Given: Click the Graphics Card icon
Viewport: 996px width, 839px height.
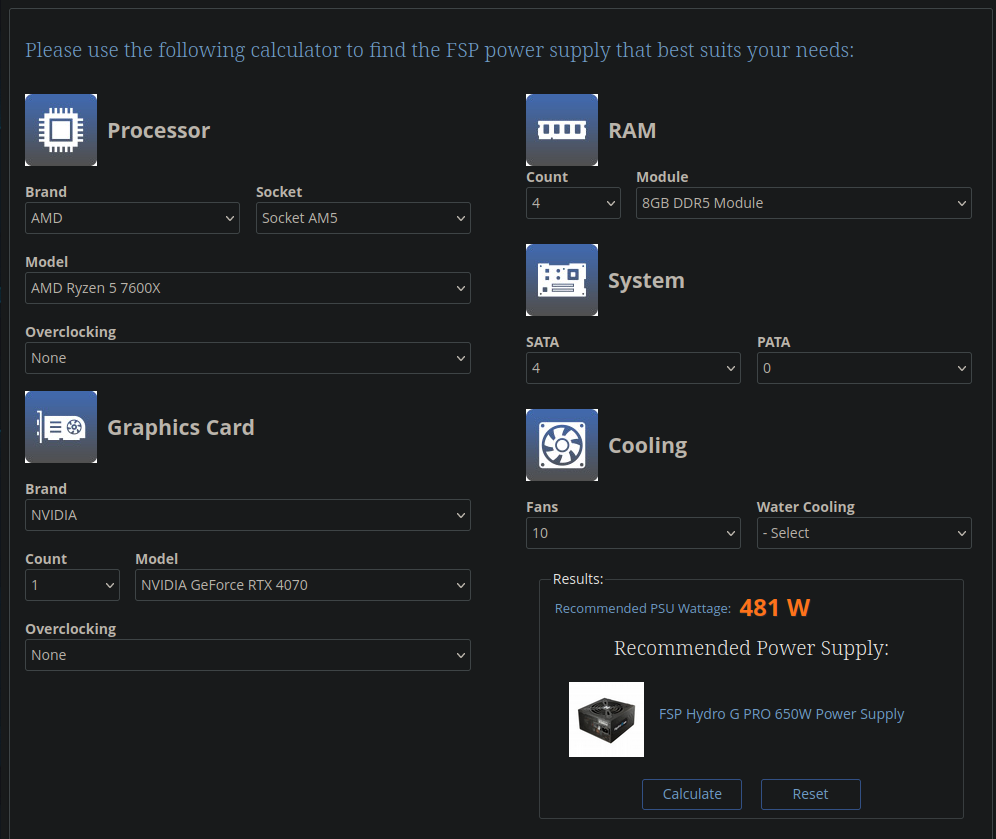Looking at the screenshot, I should click(x=61, y=427).
